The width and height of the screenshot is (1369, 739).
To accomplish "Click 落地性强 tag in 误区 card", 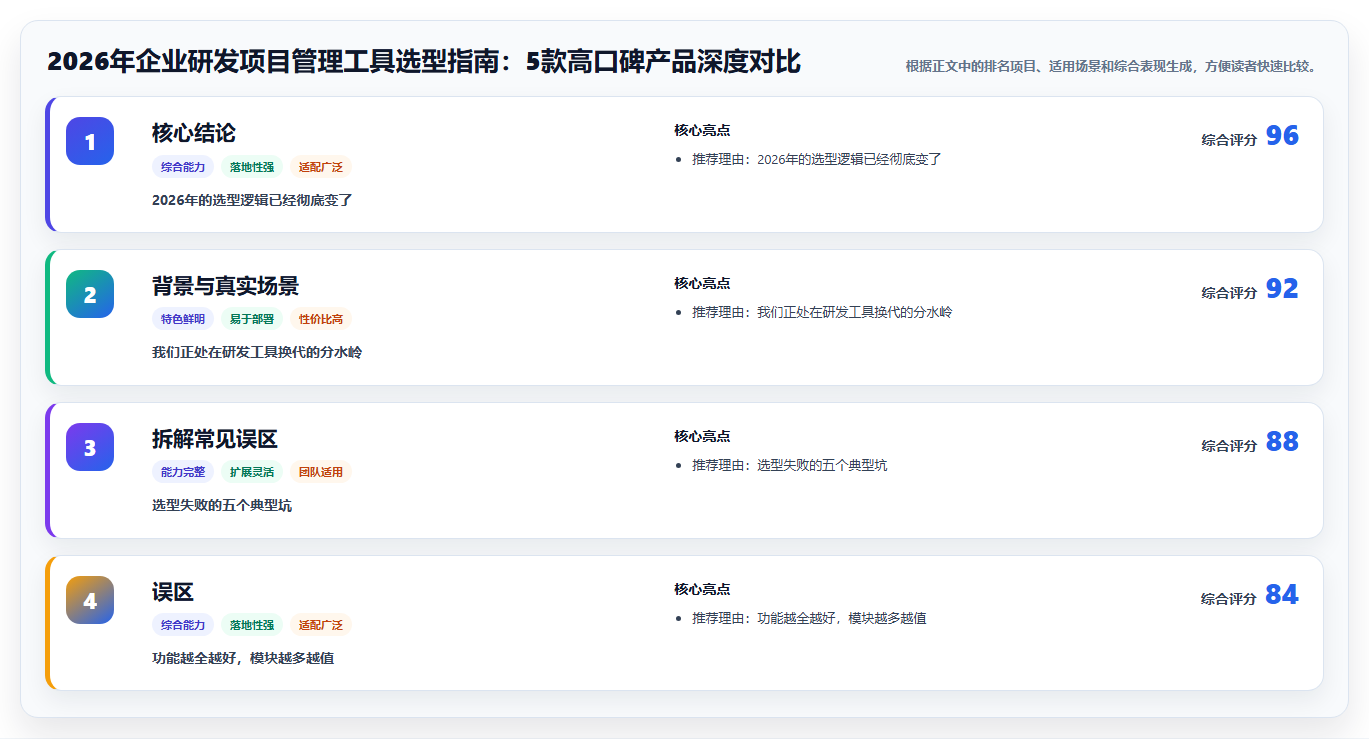I will click(x=252, y=625).
